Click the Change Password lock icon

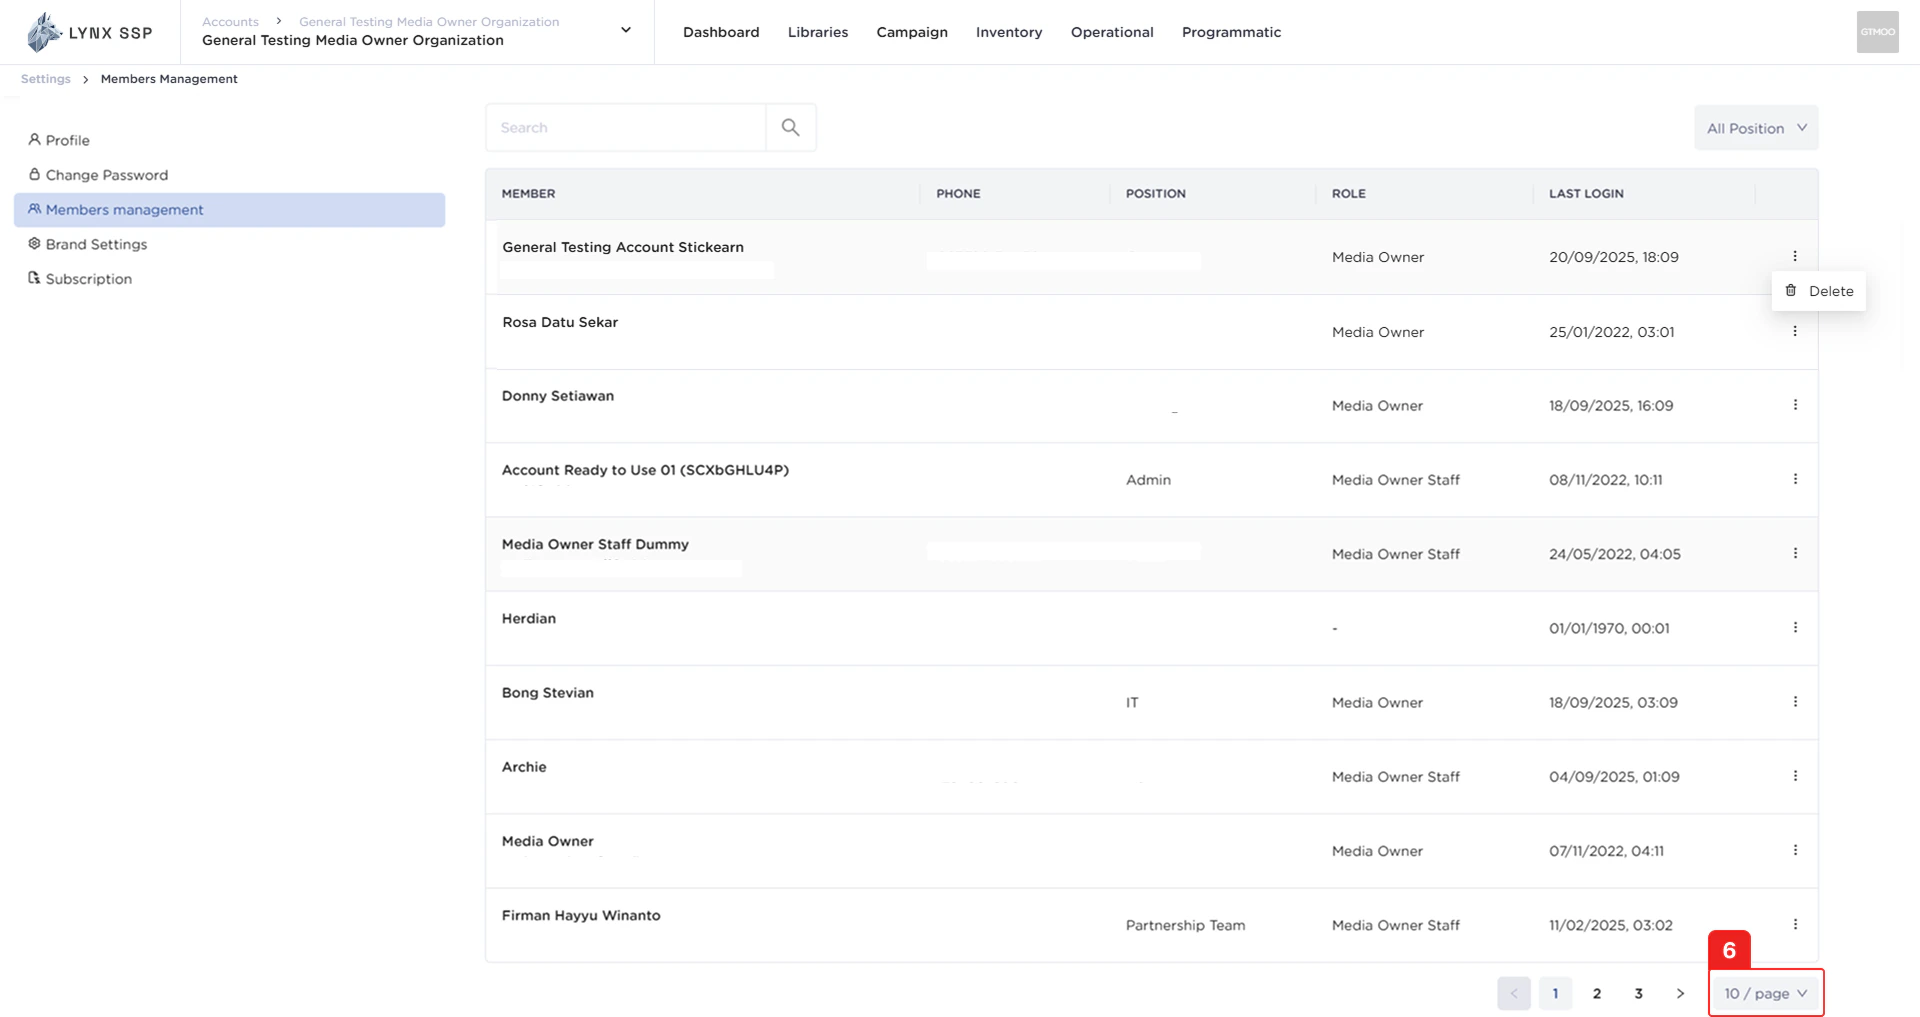(33, 174)
